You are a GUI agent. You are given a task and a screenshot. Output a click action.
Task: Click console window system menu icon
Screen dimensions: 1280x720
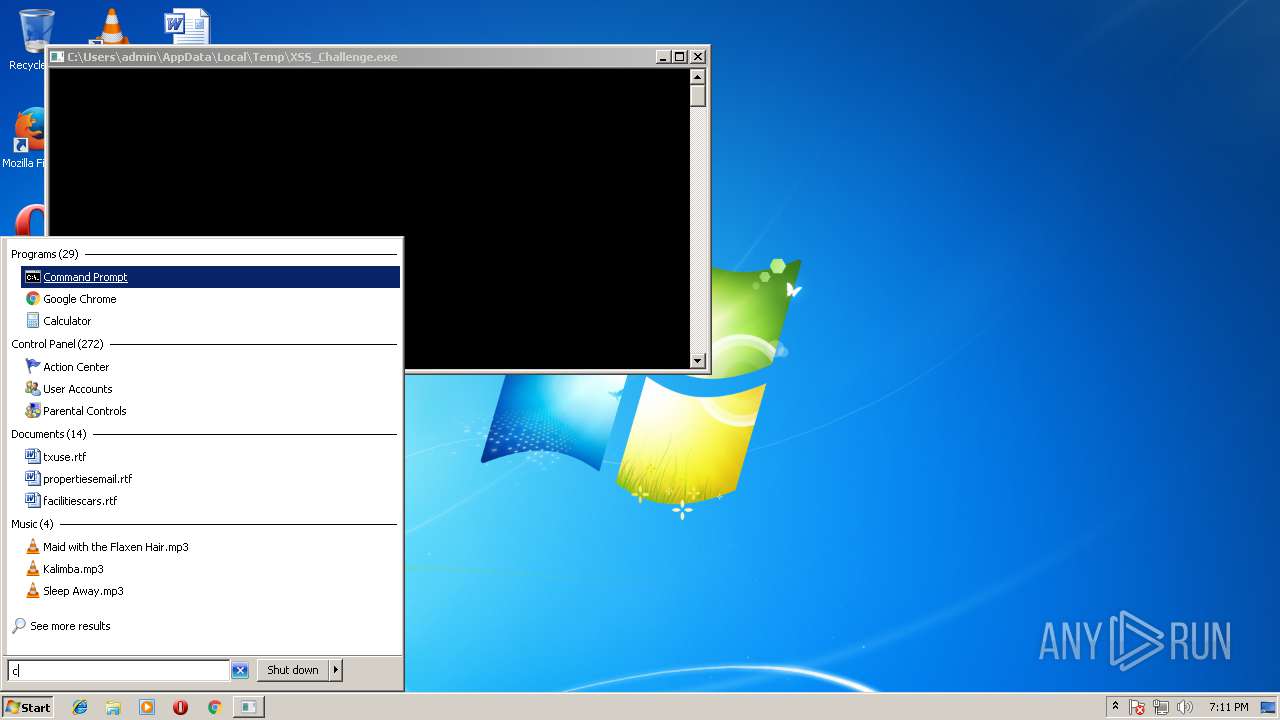pos(57,57)
